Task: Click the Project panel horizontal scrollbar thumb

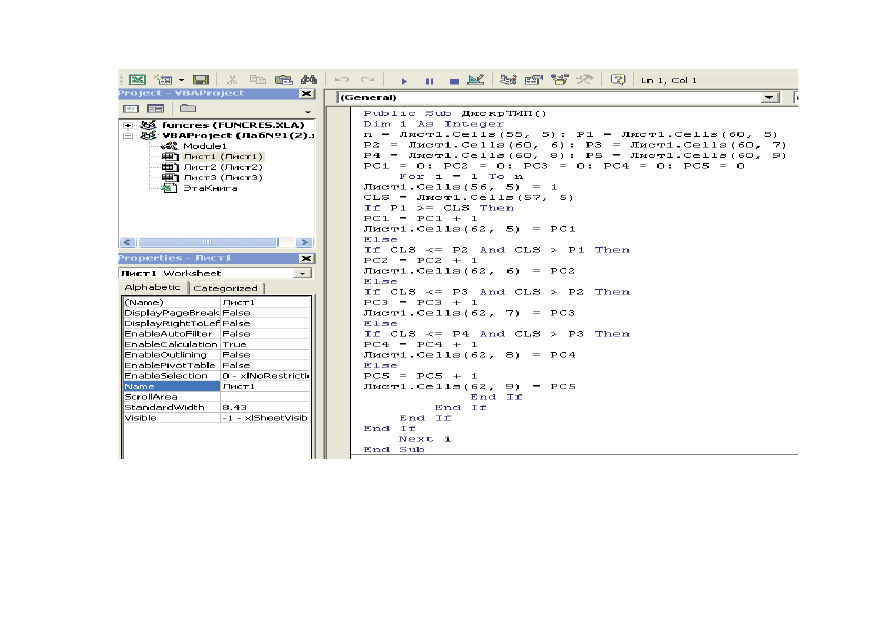Action: [207, 242]
